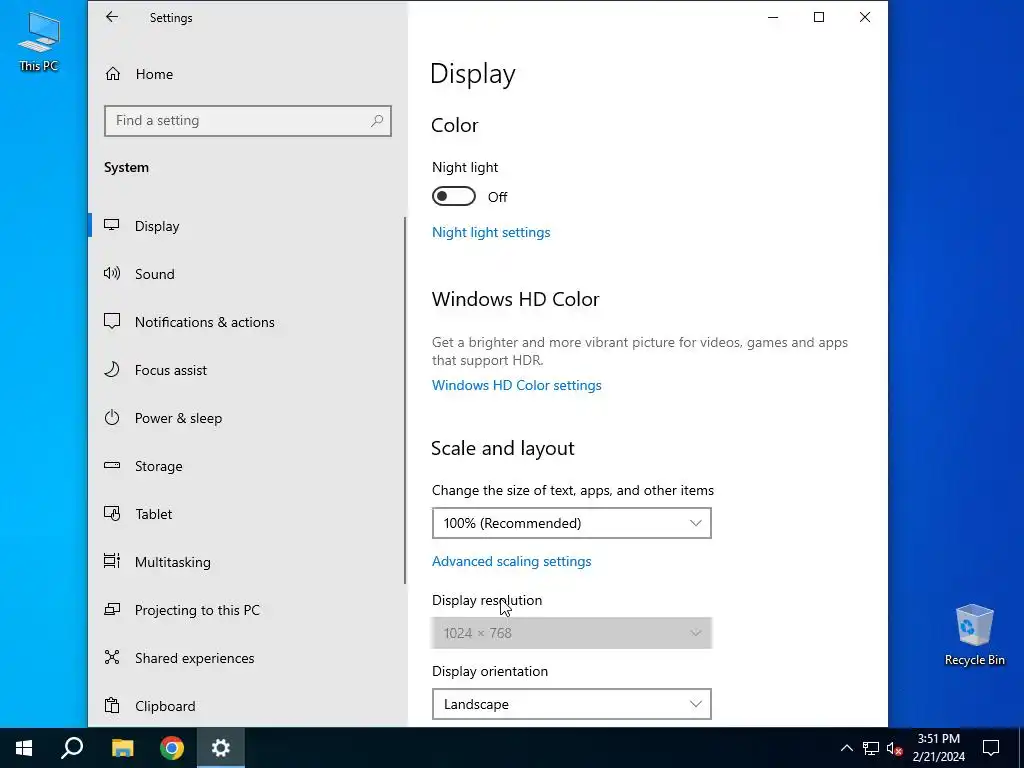
Task: Open the text size scaling dropdown
Action: click(x=571, y=523)
